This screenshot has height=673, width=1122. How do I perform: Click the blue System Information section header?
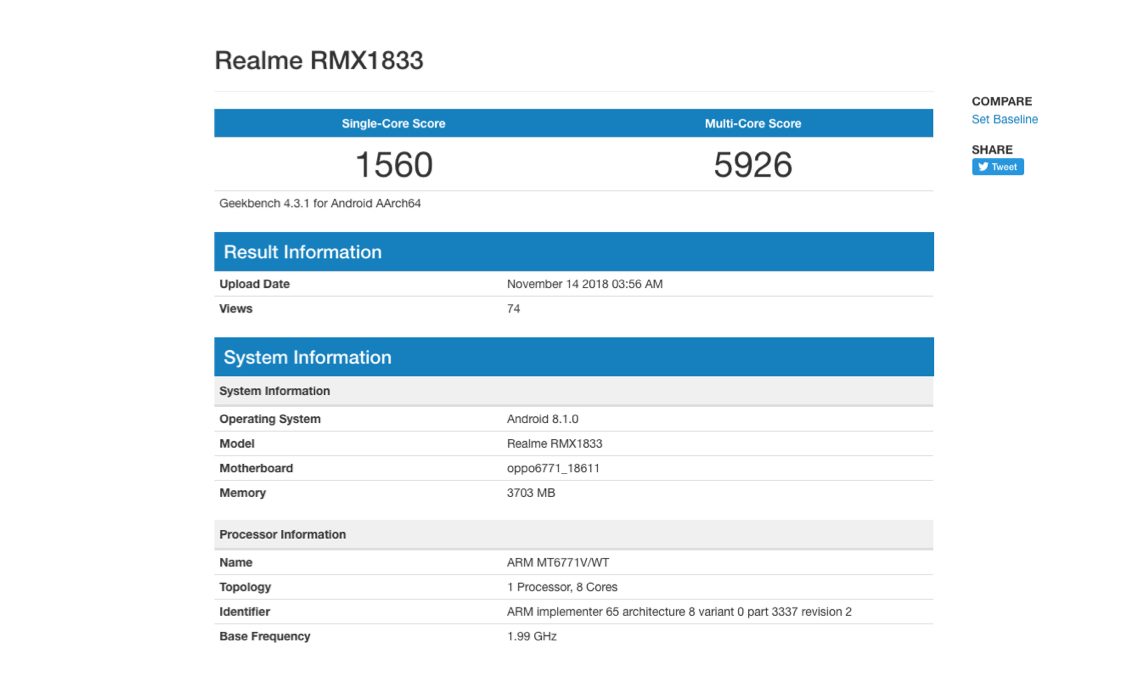tap(573, 357)
